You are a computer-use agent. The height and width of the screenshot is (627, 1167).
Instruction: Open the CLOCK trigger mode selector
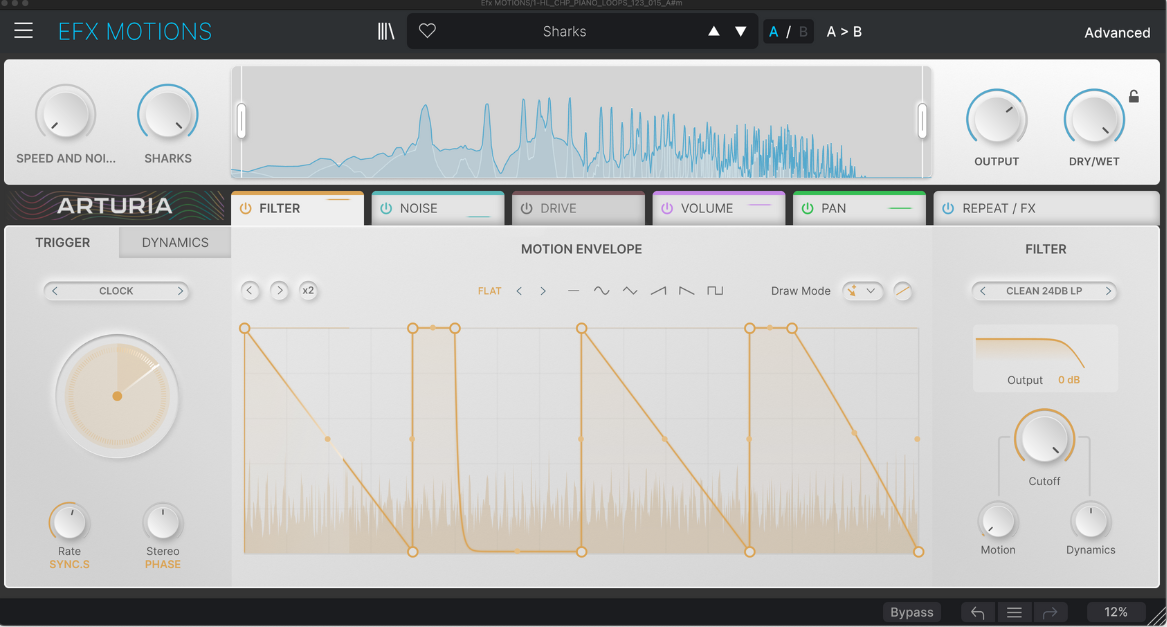[116, 290]
